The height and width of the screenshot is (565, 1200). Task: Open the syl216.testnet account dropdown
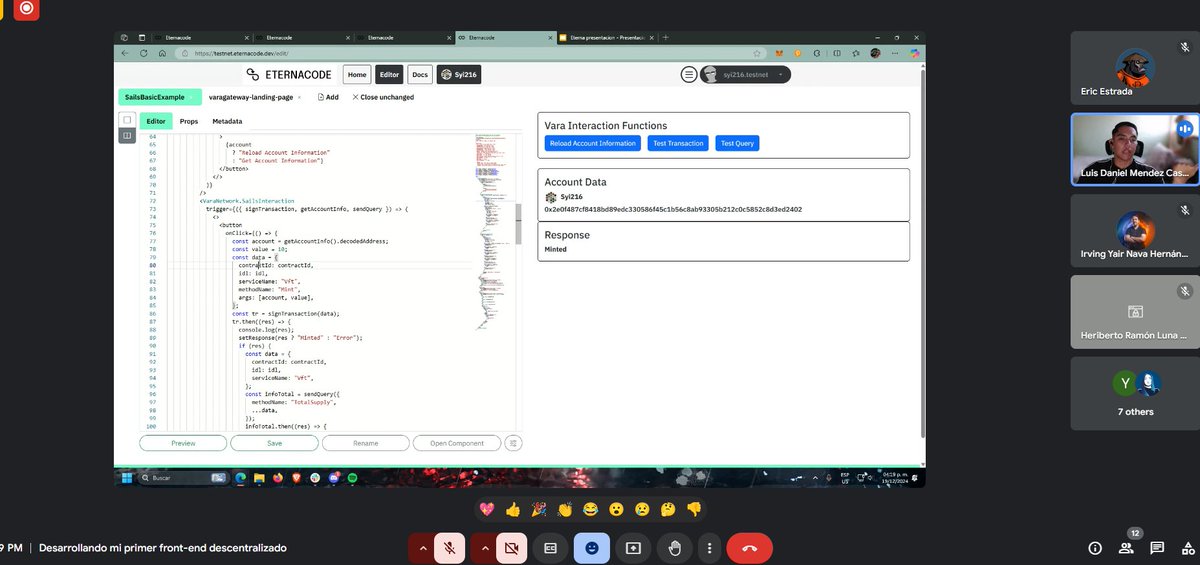point(745,74)
